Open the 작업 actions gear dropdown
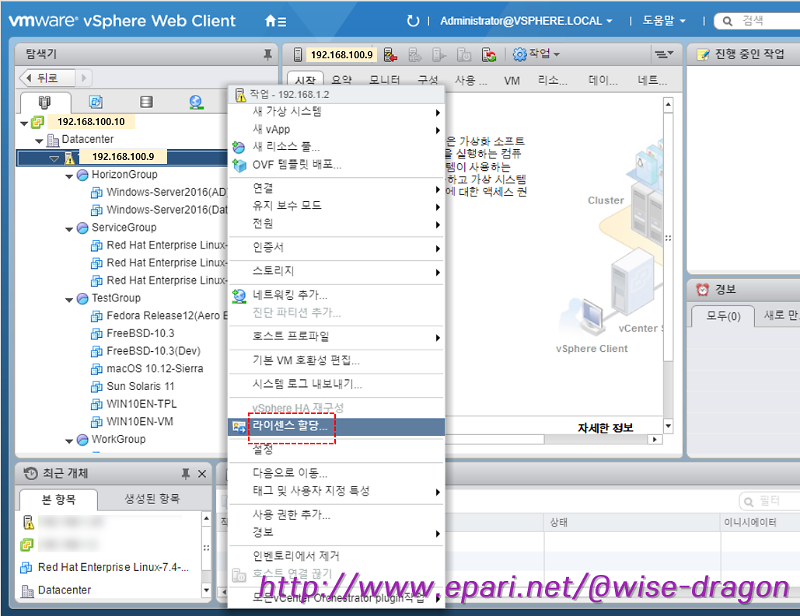Image resolution: width=800 pixels, height=616 pixels. [536, 54]
